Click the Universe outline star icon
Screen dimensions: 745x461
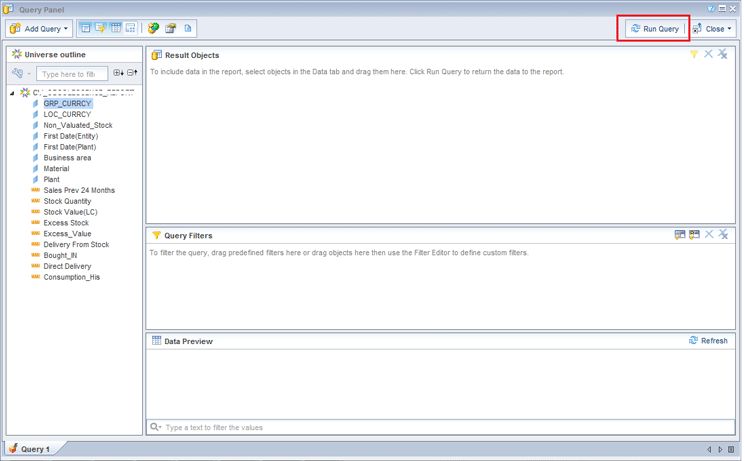17,54
